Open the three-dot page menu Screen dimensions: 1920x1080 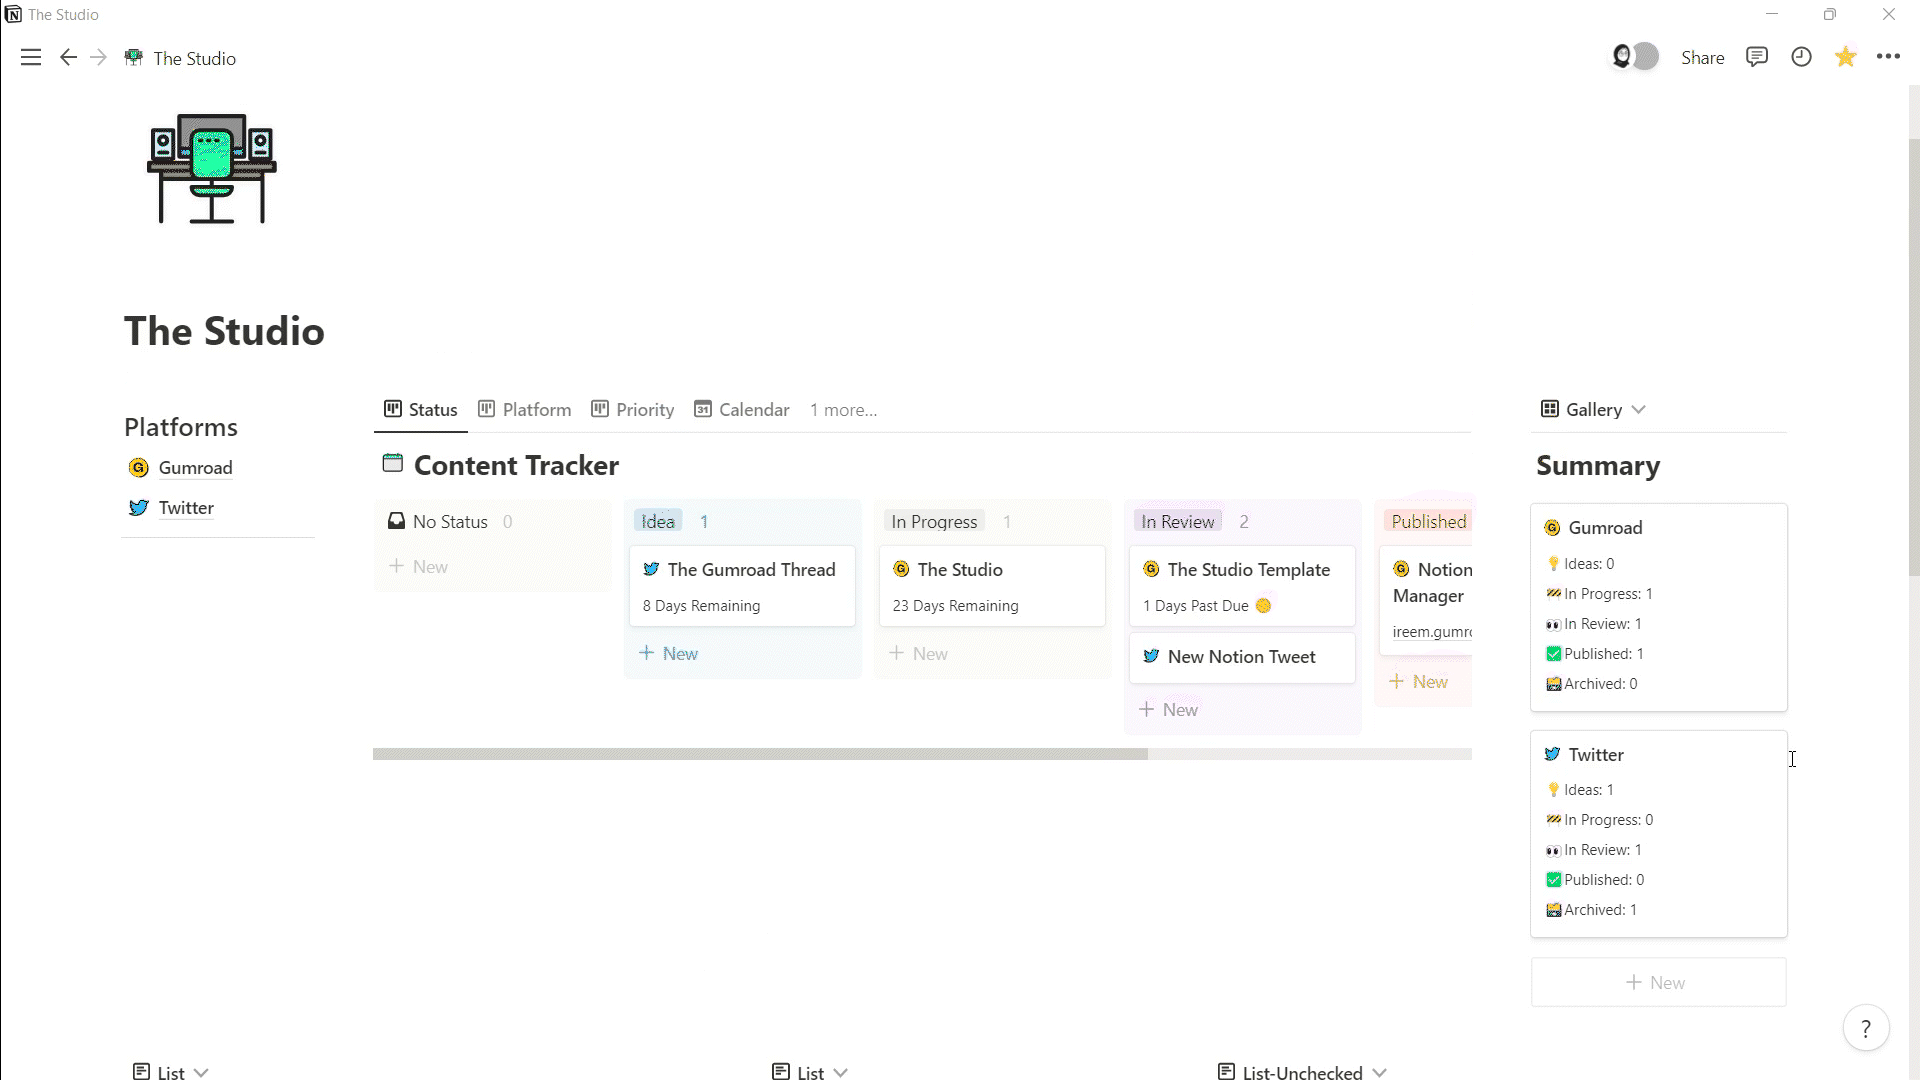click(x=1888, y=57)
